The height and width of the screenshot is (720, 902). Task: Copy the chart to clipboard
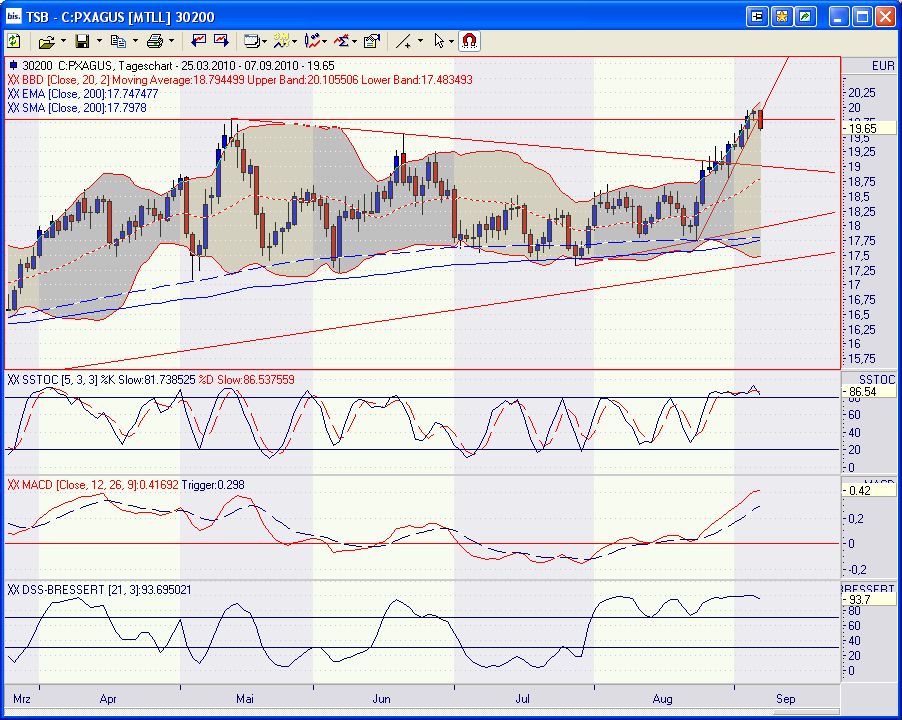pyautogui.click(x=119, y=41)
